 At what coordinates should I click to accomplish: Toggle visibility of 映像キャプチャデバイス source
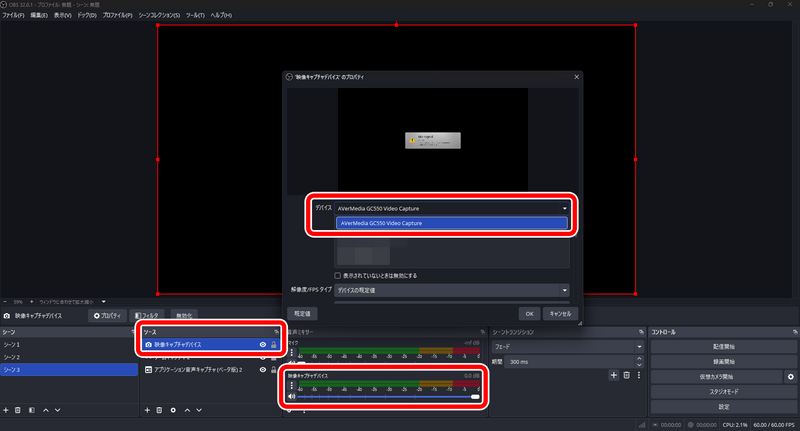pos(263,345)
